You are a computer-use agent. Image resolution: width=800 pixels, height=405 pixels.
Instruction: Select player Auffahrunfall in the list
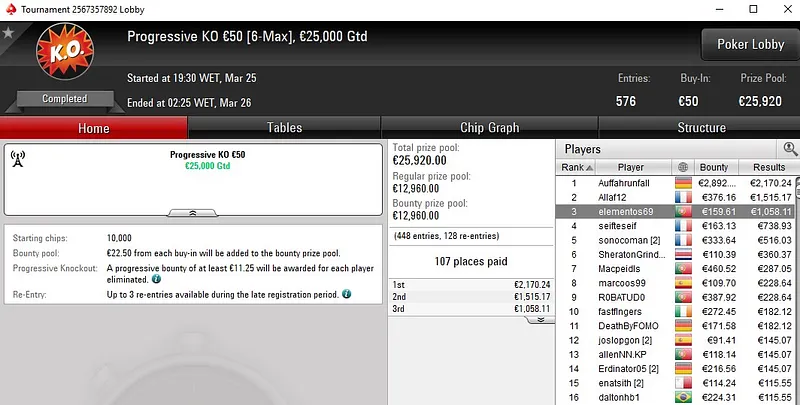(624, 183)
